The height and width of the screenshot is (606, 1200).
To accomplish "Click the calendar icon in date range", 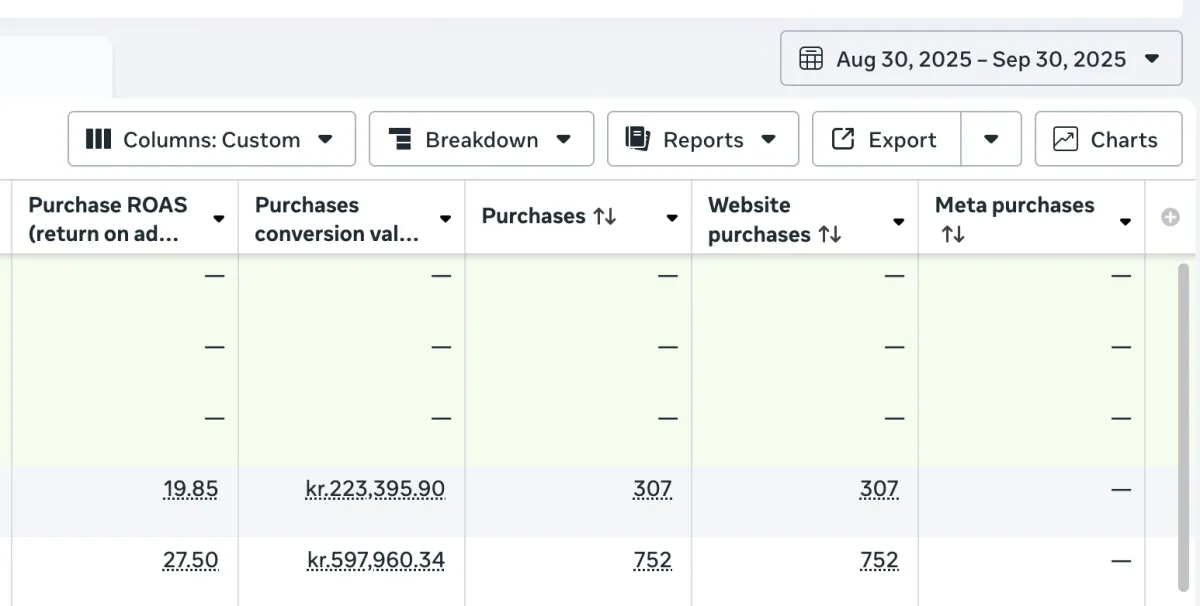I will click(811, 59).
